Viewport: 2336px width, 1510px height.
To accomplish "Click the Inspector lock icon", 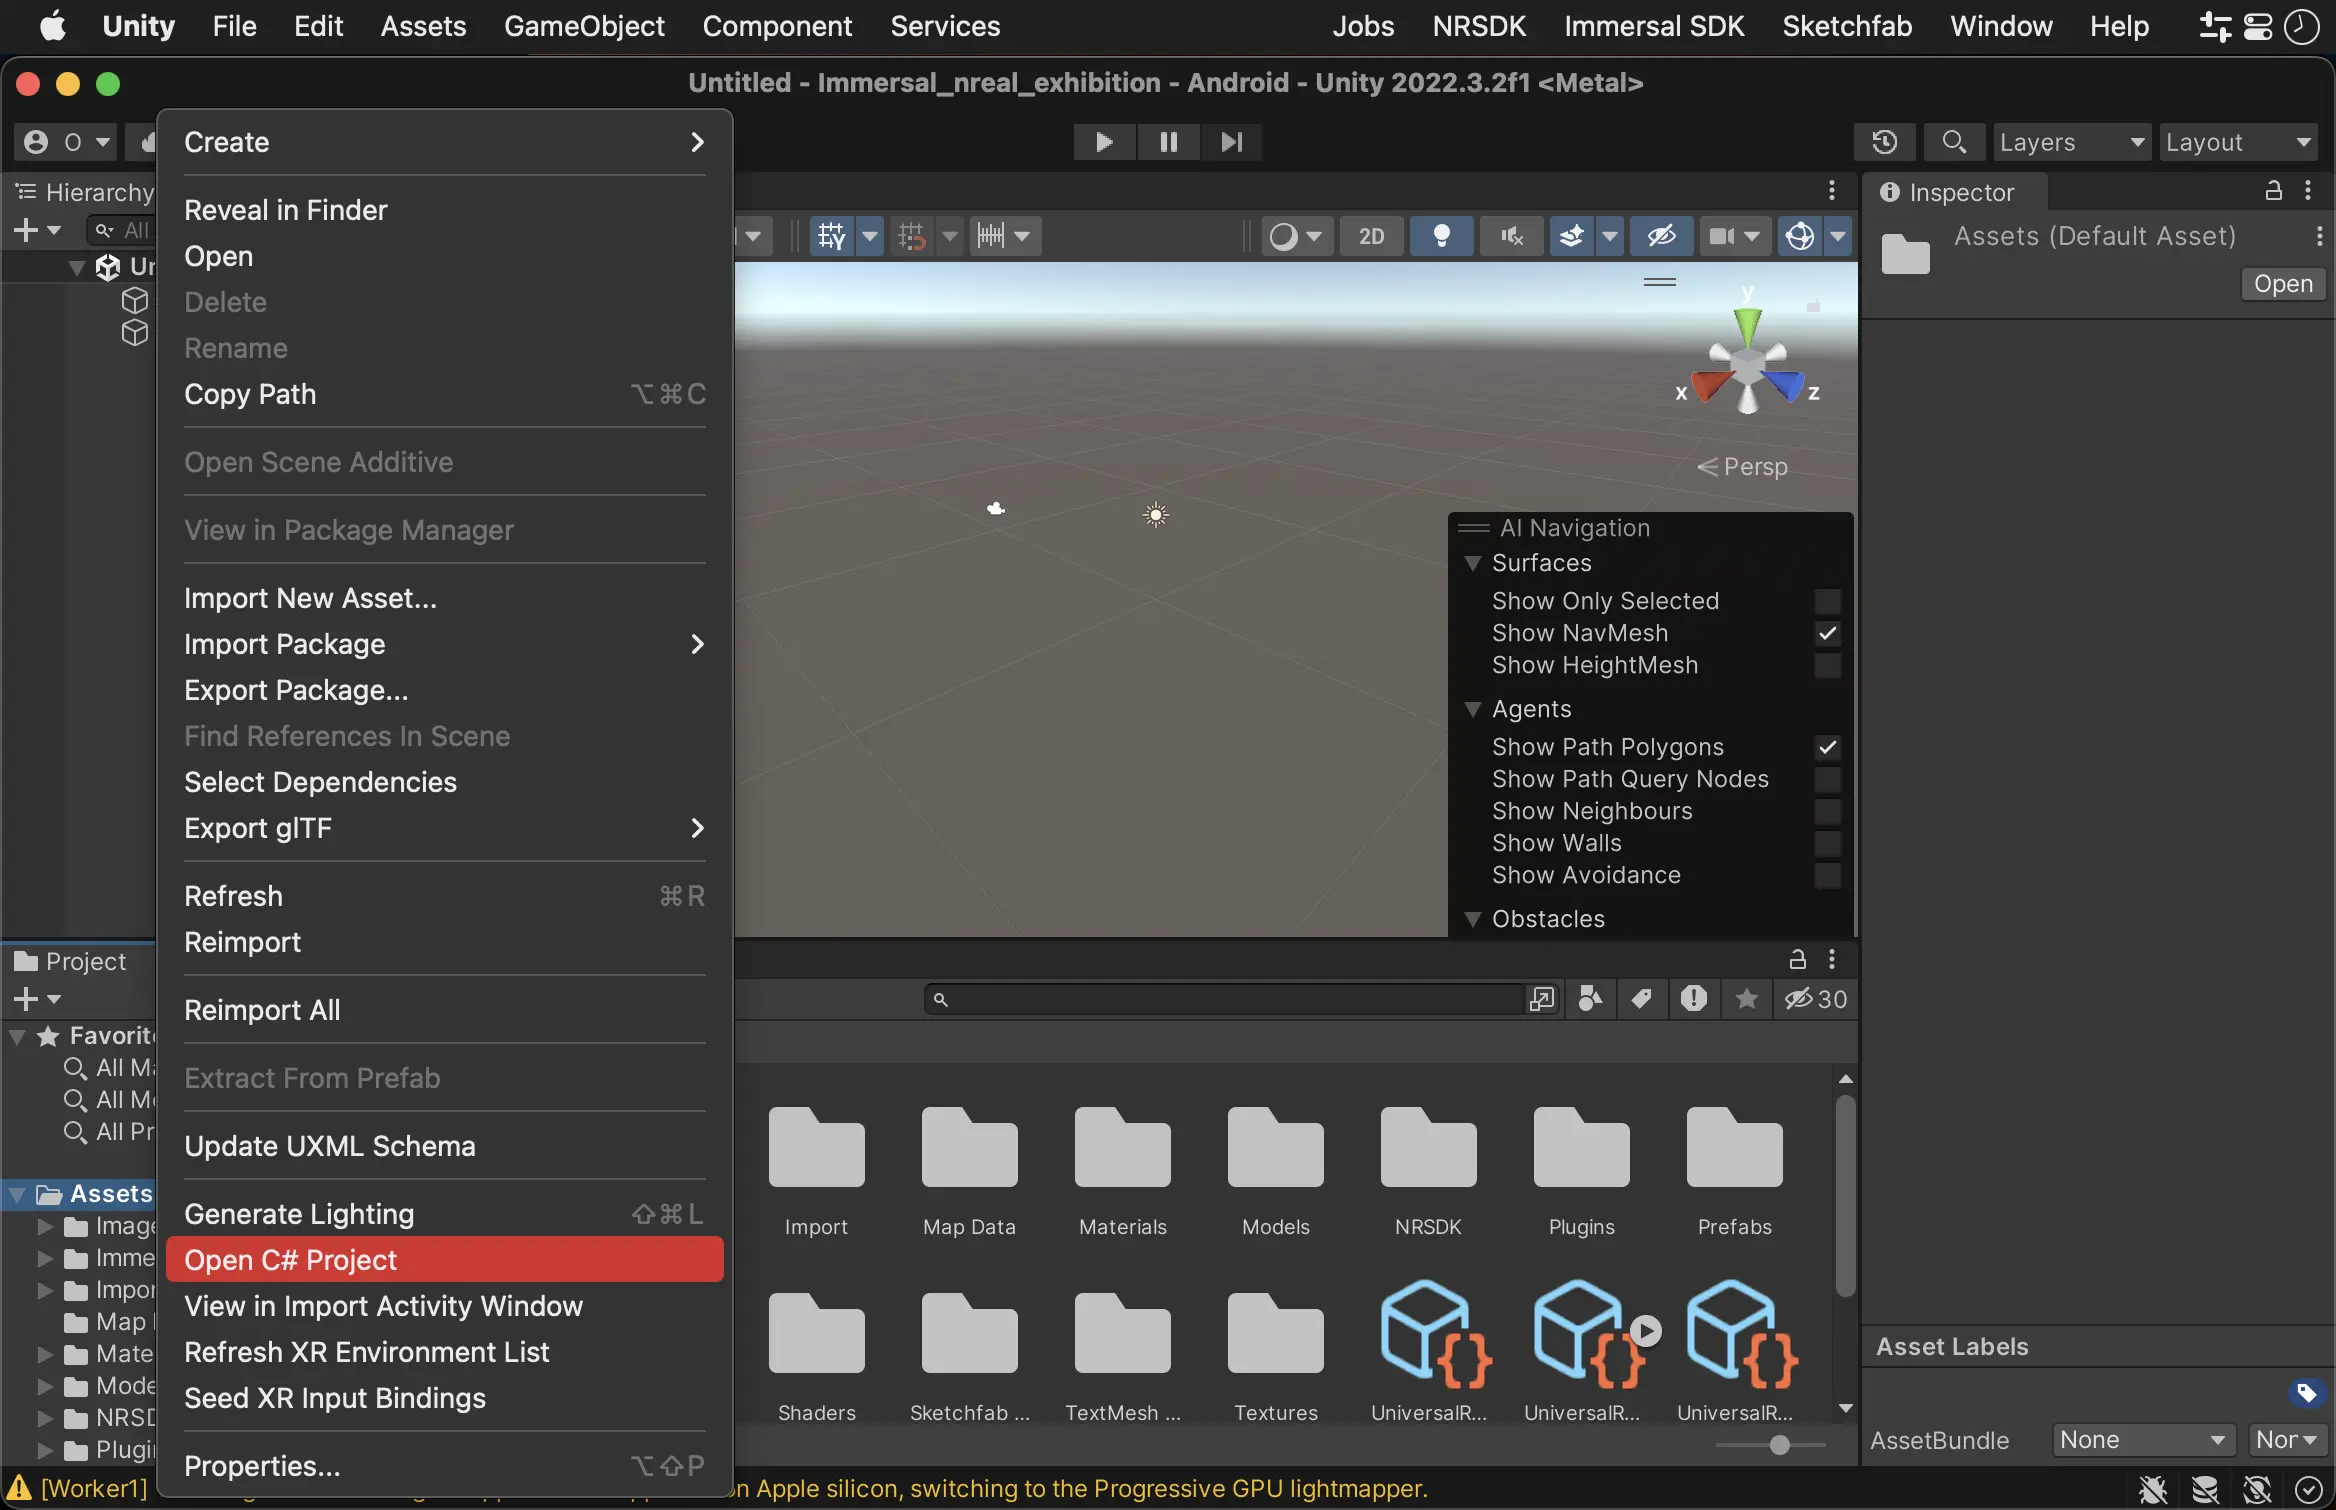I will (x=2273, y=191).
